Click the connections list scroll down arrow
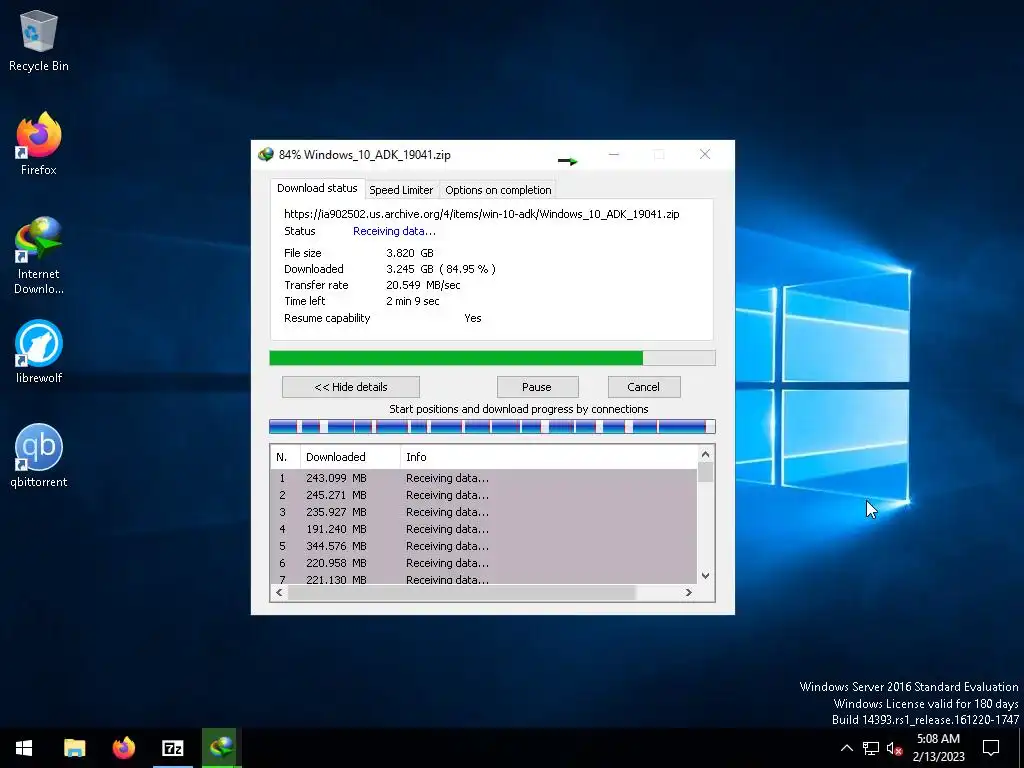Image resolution: width=1024 pixels, height=768 pixels. click(x=705, y=576)
